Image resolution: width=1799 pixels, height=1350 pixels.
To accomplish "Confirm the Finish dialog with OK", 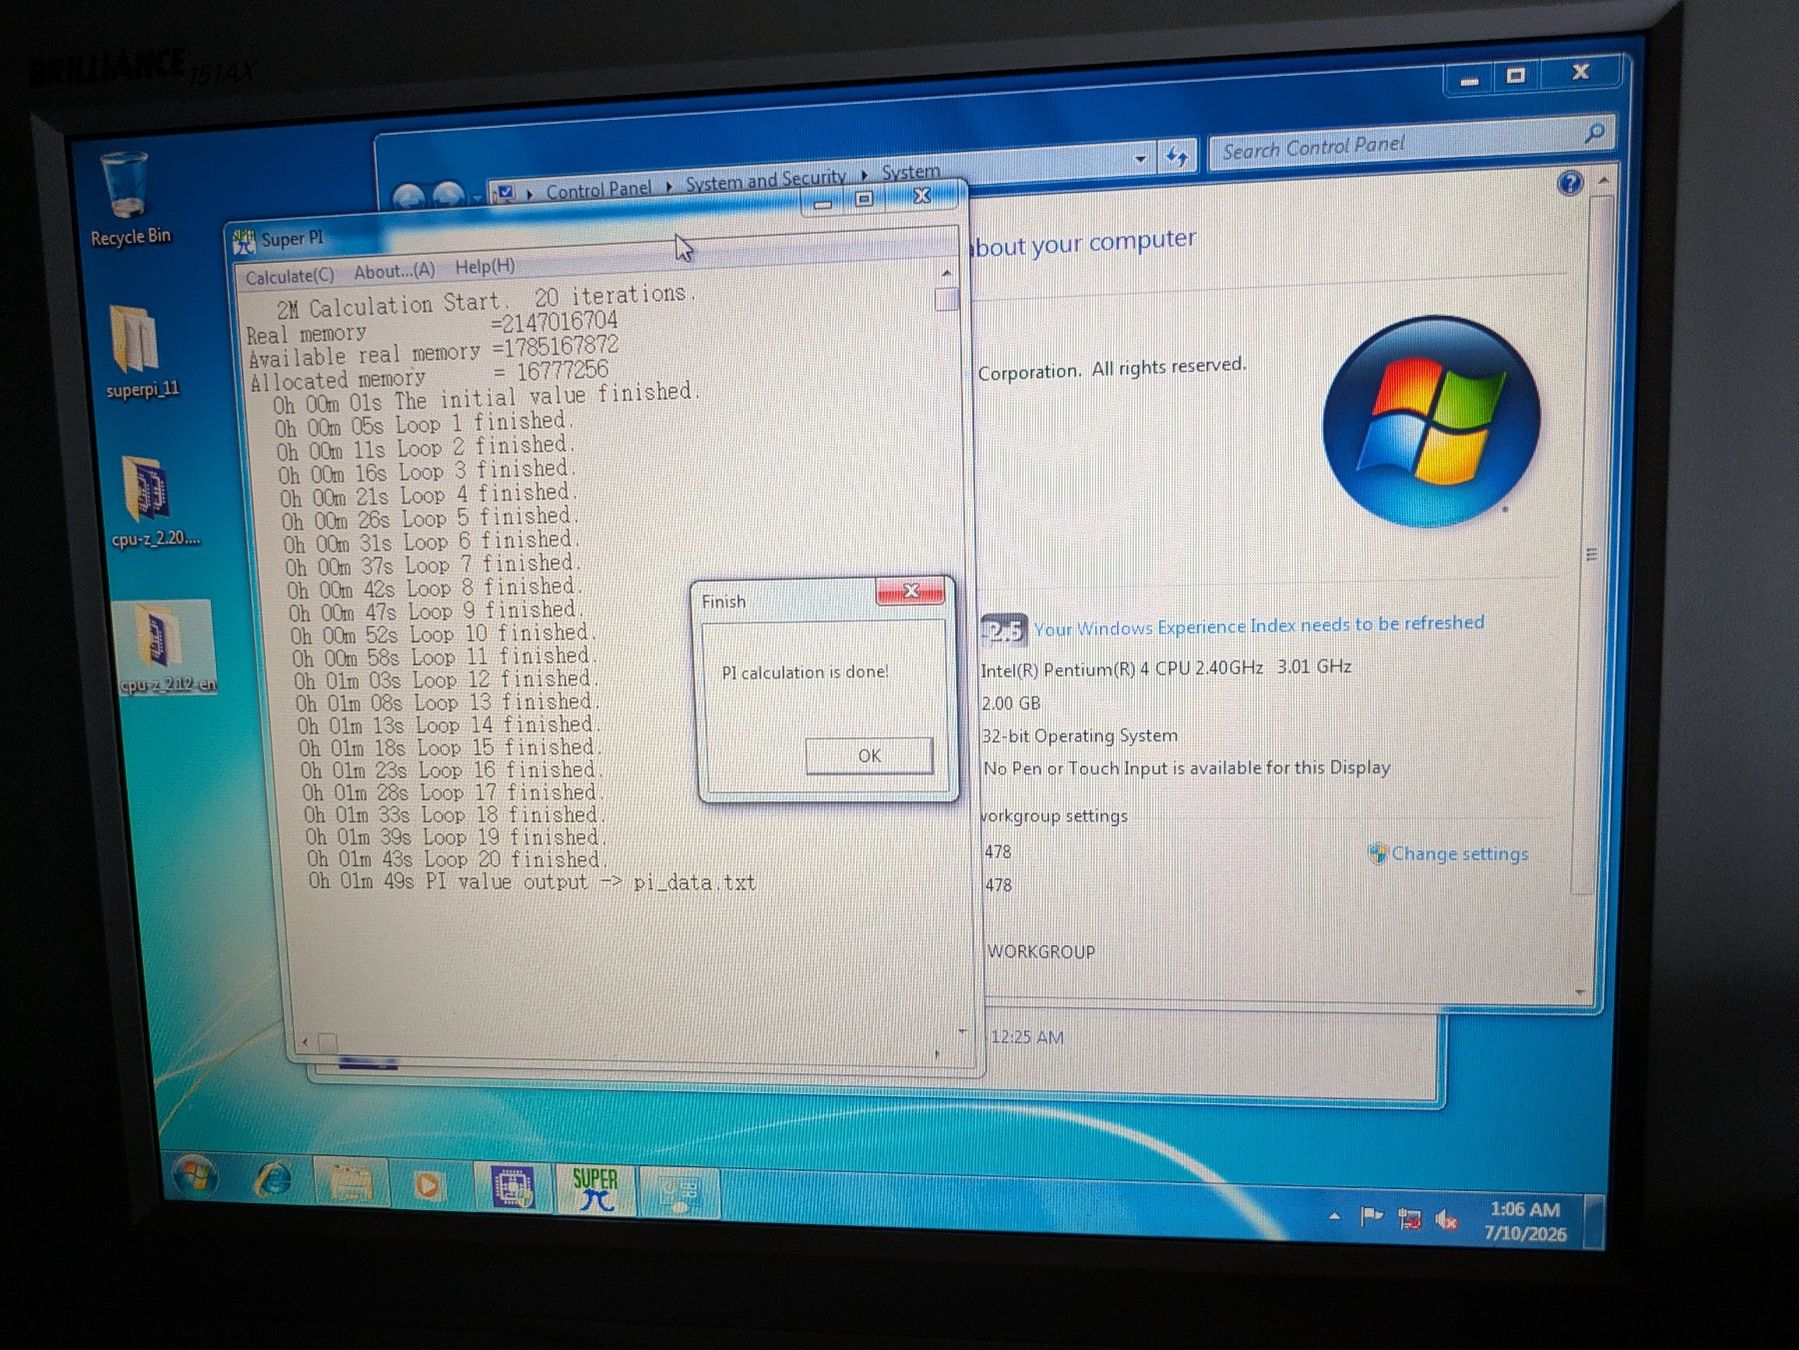I will coord(869,756).
